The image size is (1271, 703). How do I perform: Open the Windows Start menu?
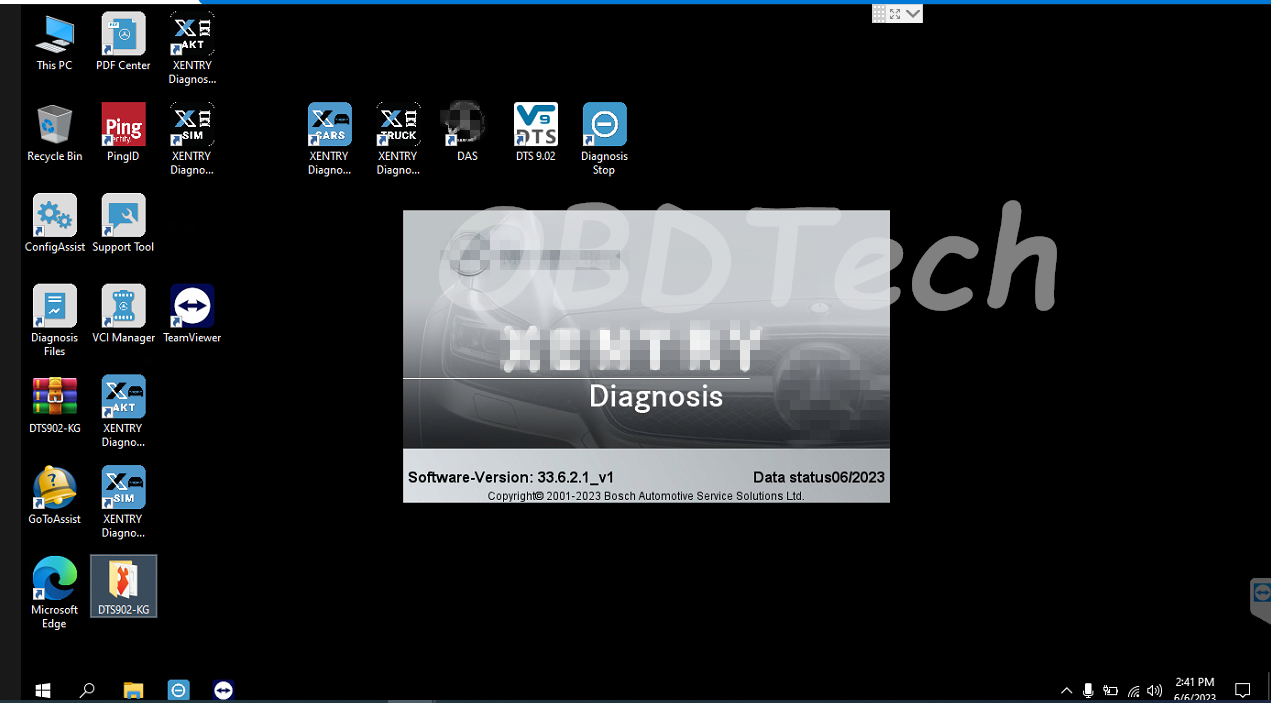(43, 690)
